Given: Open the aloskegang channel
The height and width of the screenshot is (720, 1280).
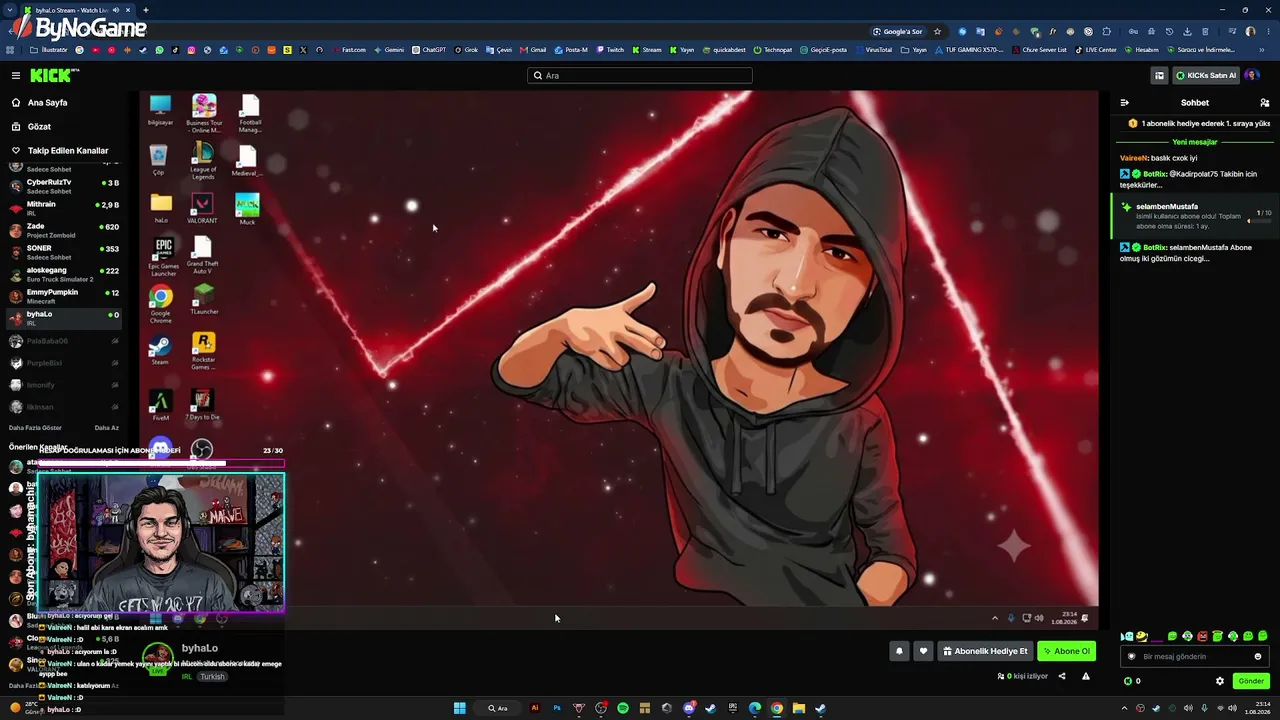Looking at the screenshot, I should coord(64,274).
